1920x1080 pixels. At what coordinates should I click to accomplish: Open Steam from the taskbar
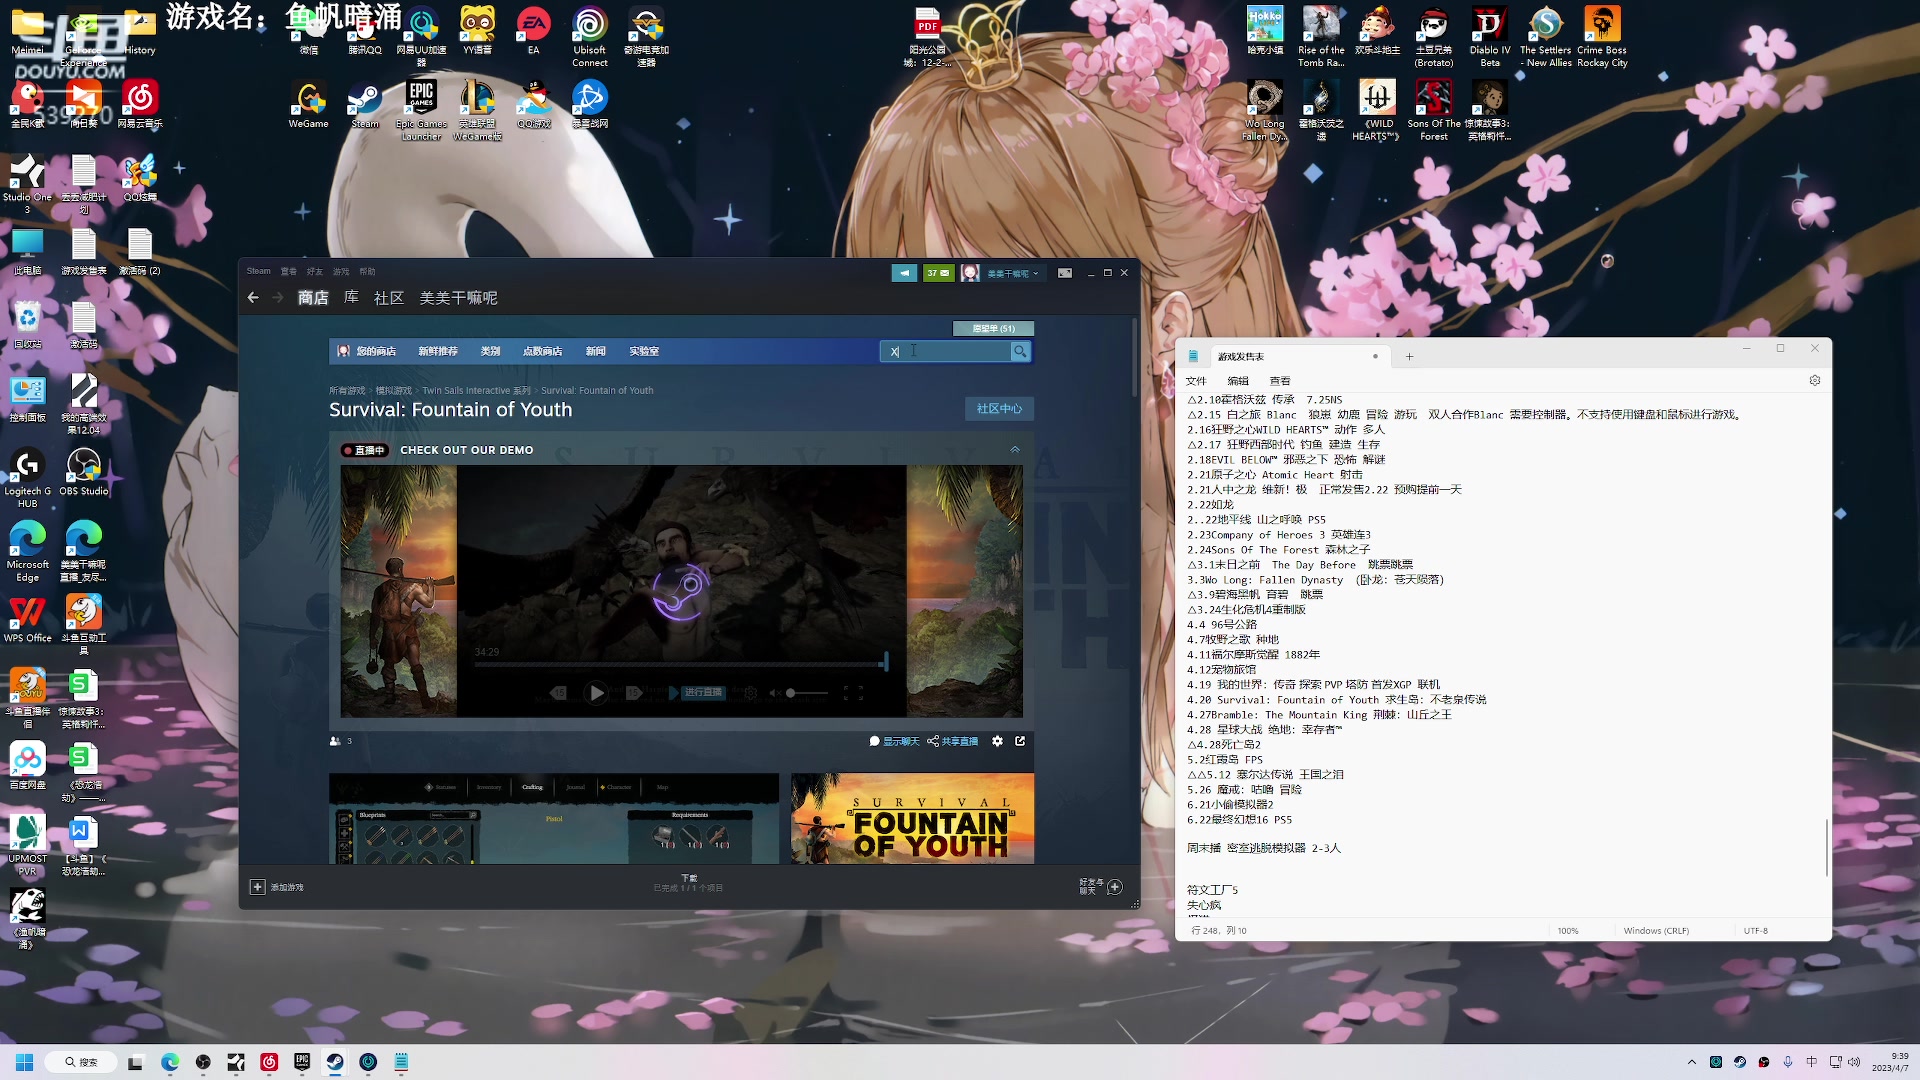335,1062
